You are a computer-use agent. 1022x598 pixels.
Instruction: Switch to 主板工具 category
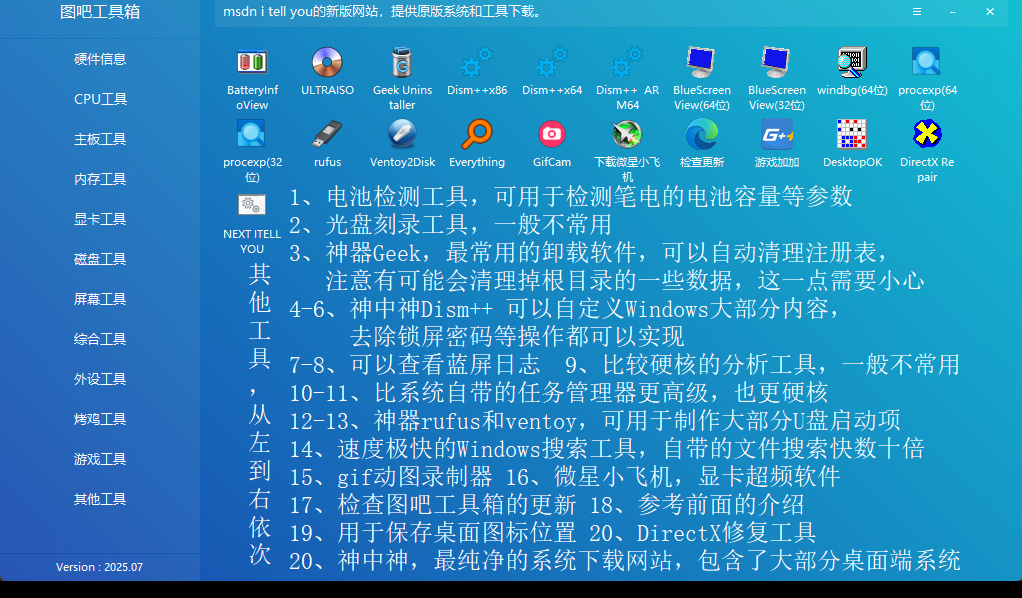[x=100, y=139]
